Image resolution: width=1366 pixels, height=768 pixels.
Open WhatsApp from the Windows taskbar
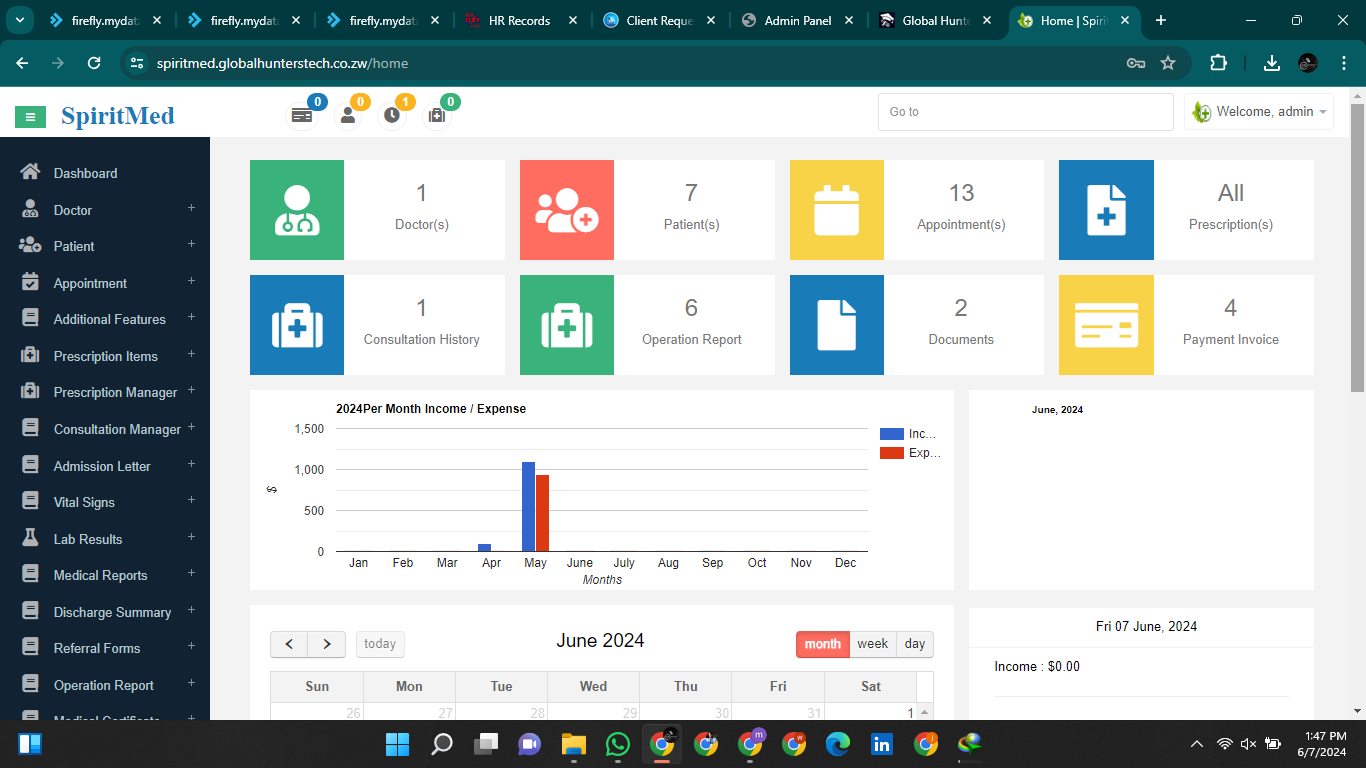(x=618, y=744)
